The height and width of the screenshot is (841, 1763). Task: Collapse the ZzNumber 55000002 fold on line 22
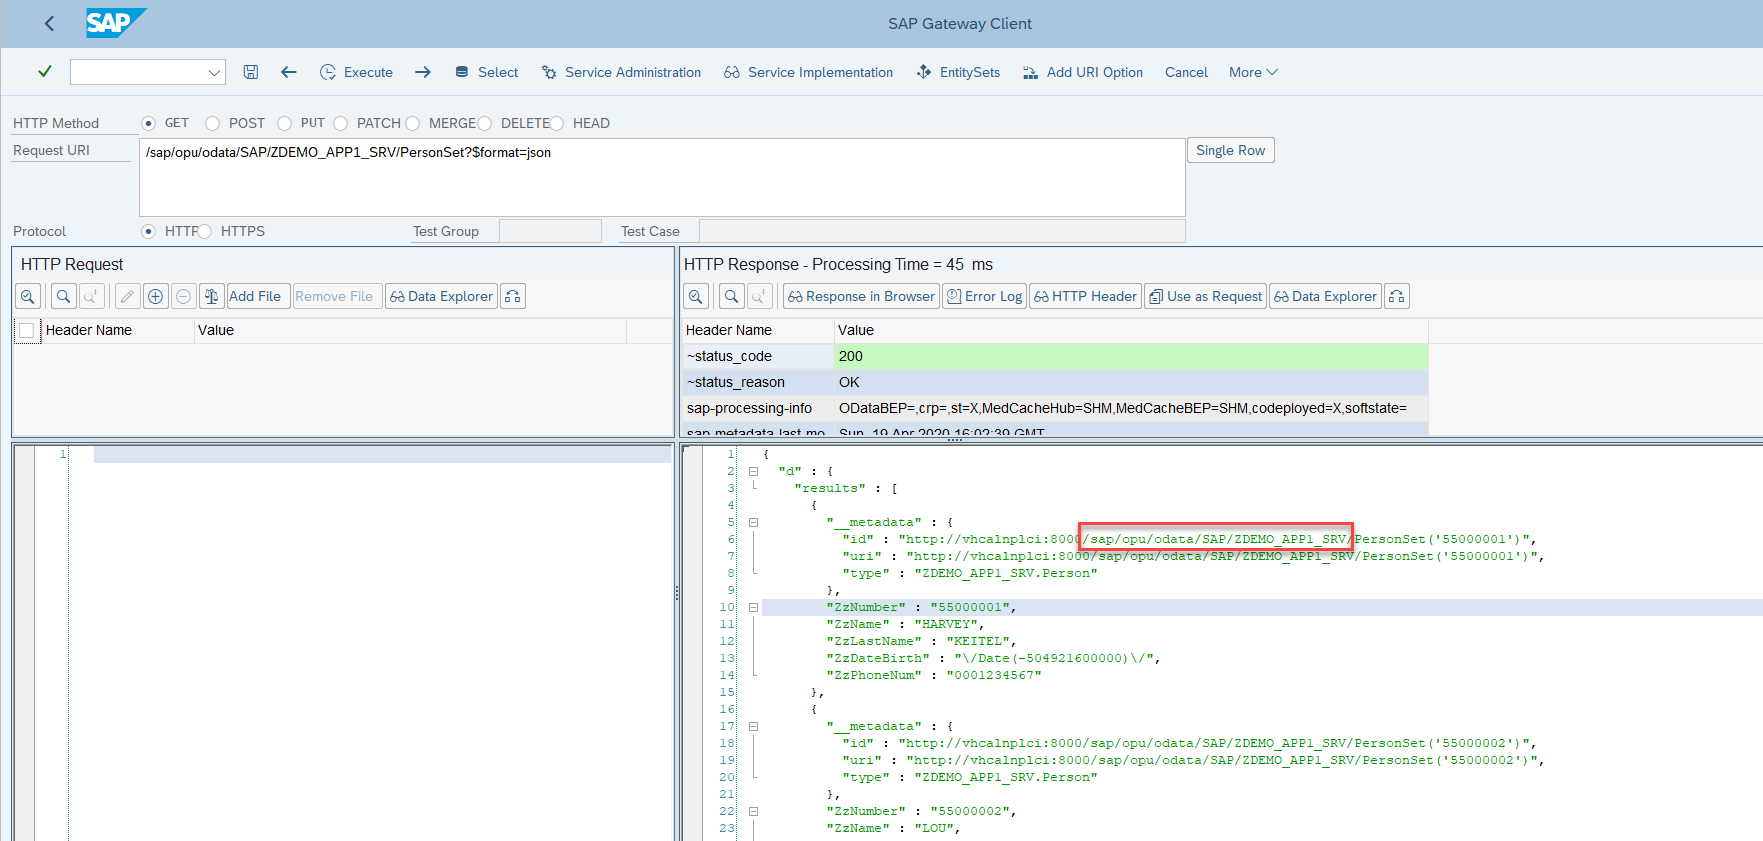(753, 811)
